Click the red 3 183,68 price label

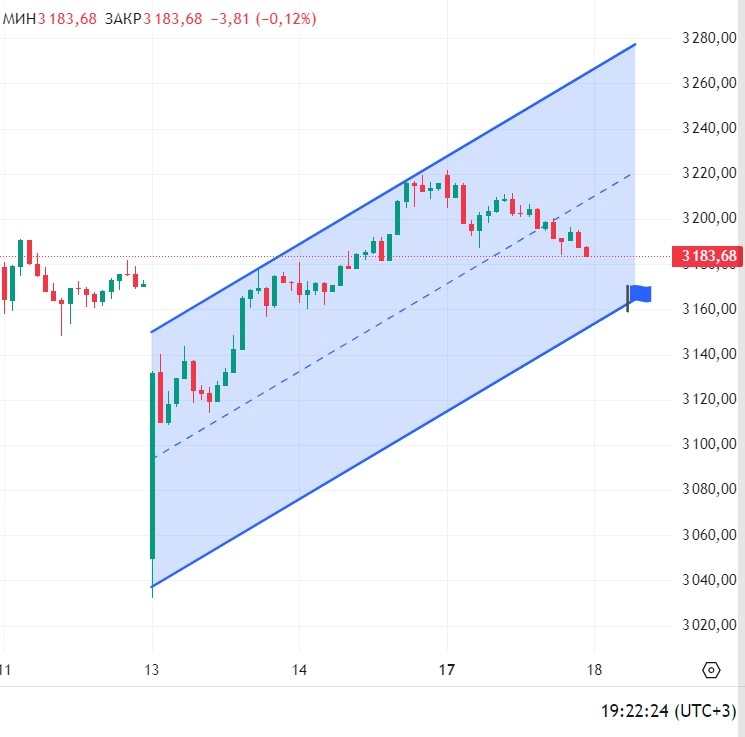click(x=707, y=256)
